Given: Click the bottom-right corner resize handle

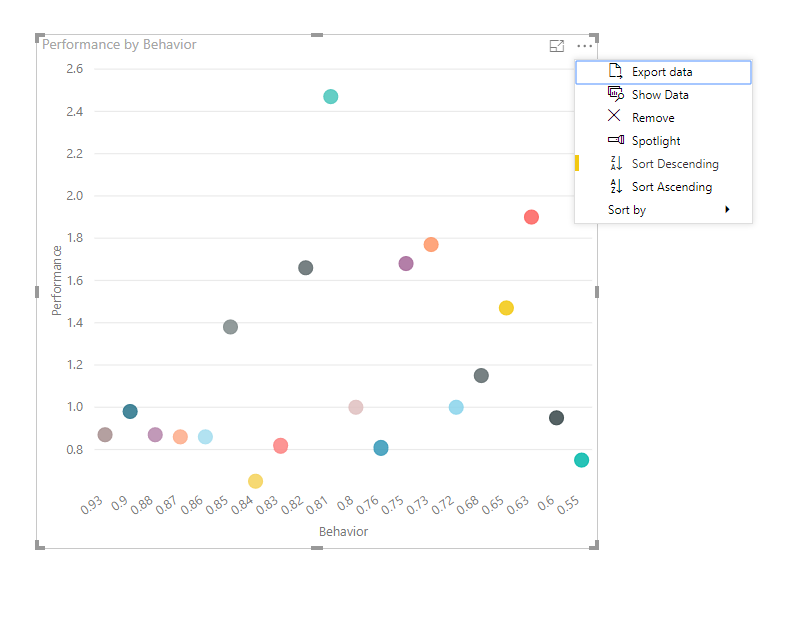Looking at the screenshot, I should tap(595, 545).
